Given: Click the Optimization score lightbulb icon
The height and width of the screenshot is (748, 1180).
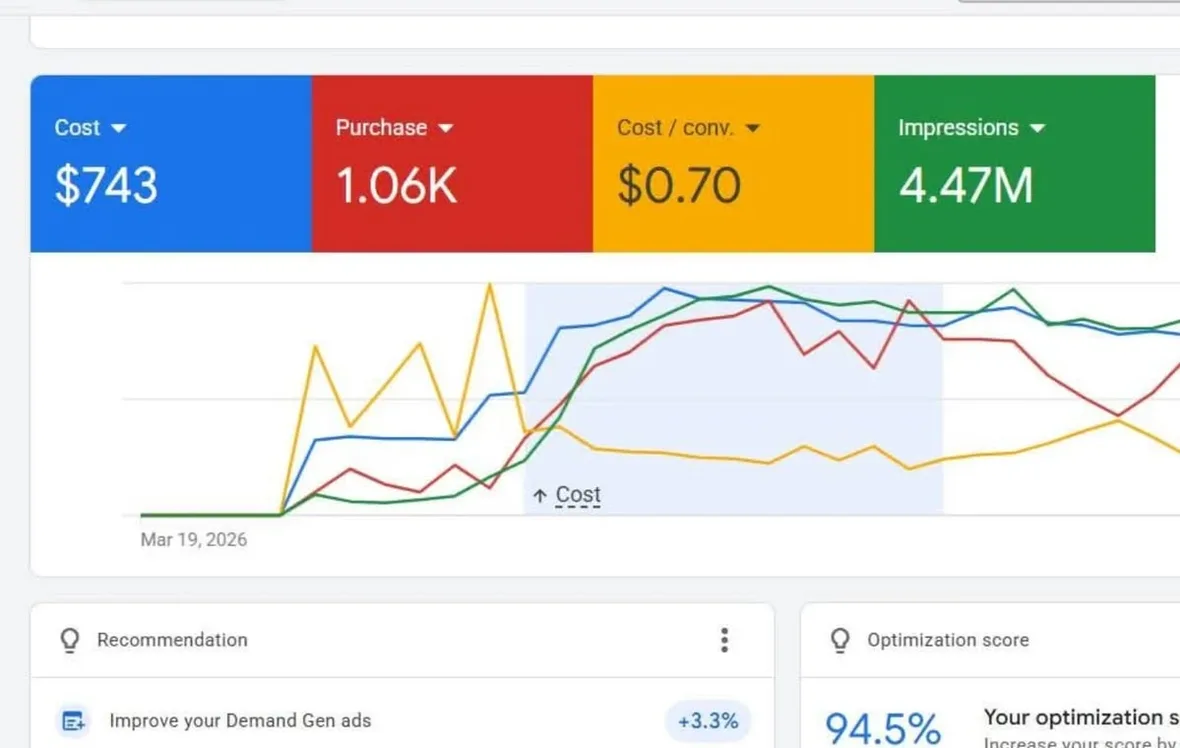Looking at the screenshot, I should click(840, 640).
